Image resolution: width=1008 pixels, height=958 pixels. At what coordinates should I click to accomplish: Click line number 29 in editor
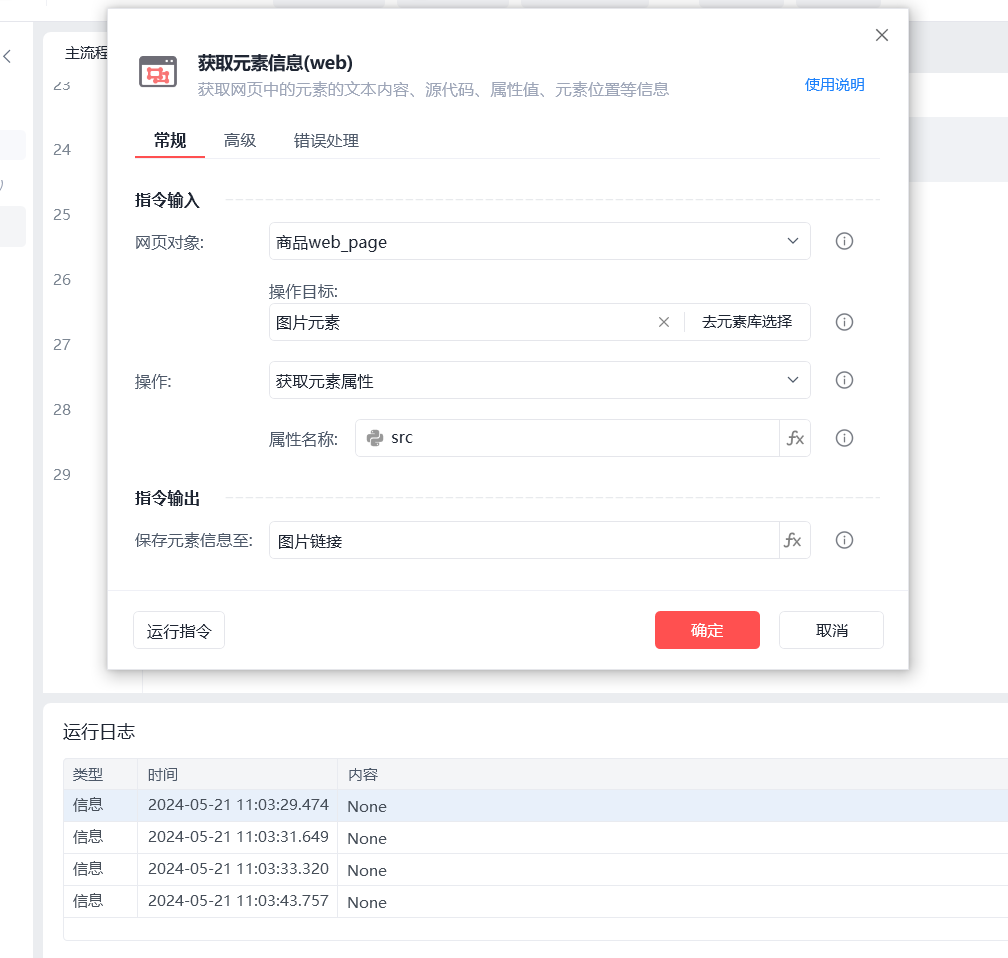pos(62,474)
